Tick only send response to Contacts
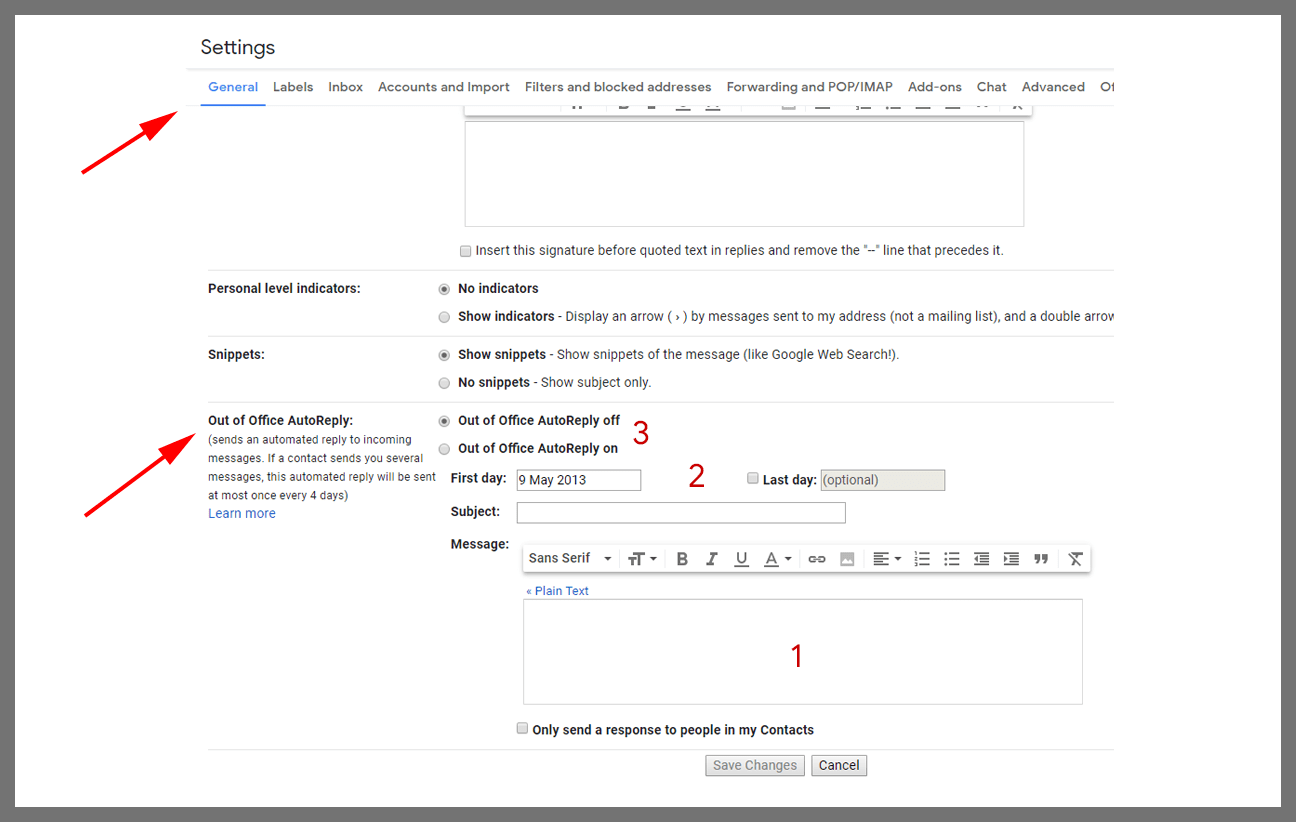Screen dimensions: 1296x822 pos(522,729)
